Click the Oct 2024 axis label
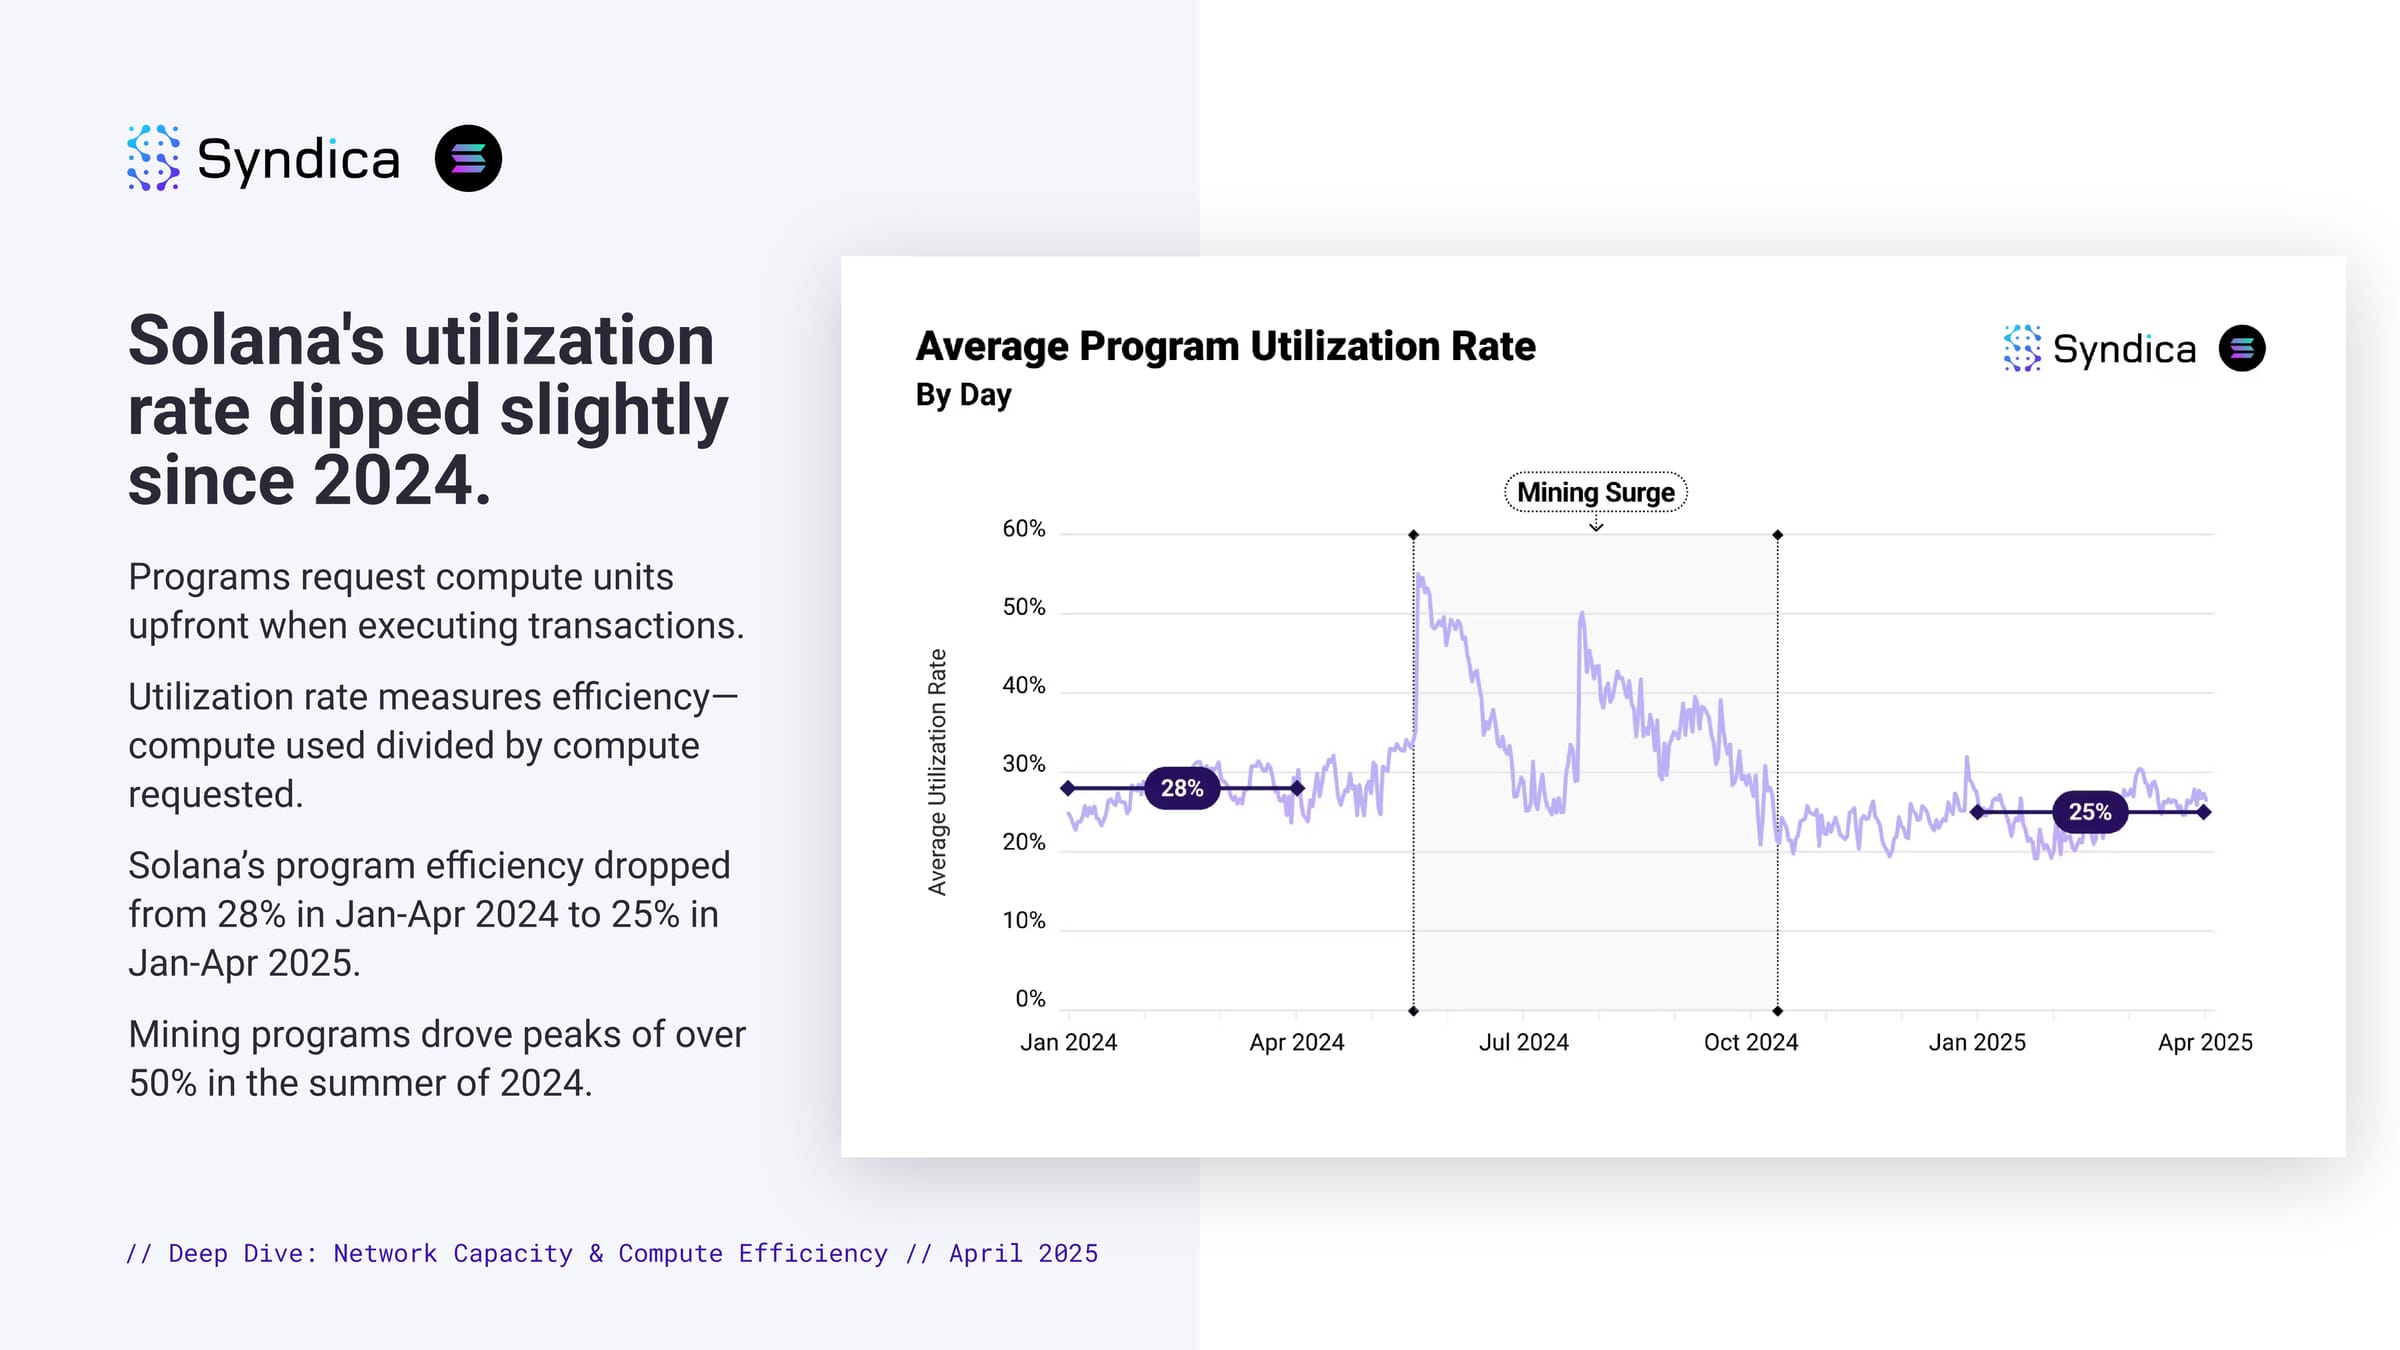 (x=1751, y=1042)
